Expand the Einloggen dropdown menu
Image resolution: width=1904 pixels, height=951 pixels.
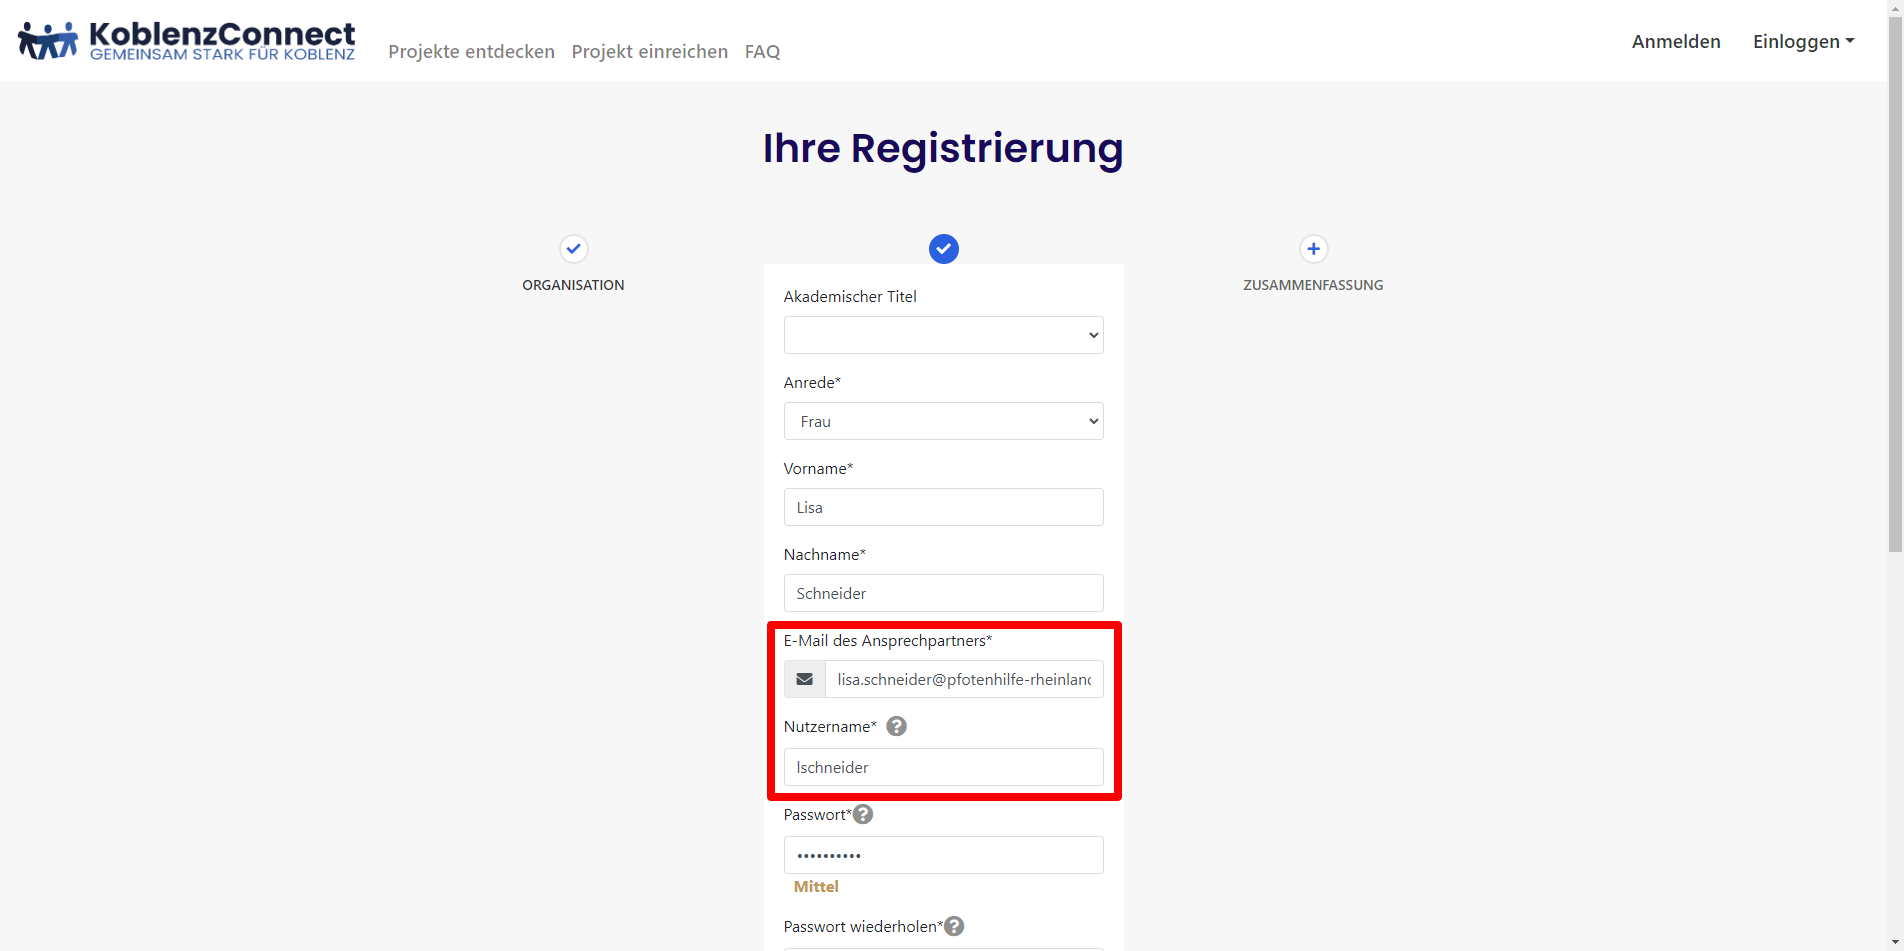pos(1803,41)
